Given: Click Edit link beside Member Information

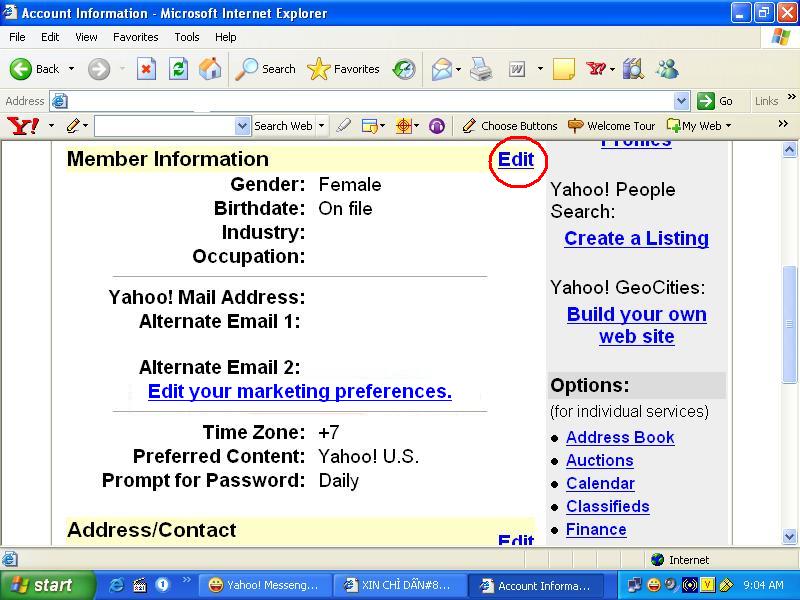Looking at the screenshot, I should [x=516, y=160].
